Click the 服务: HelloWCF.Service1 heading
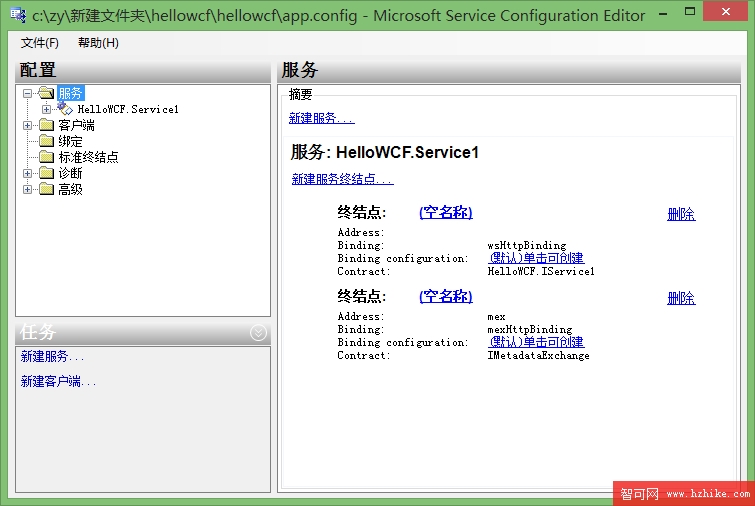This screenshot has height=506, width=755. click(x=385, y=152)
